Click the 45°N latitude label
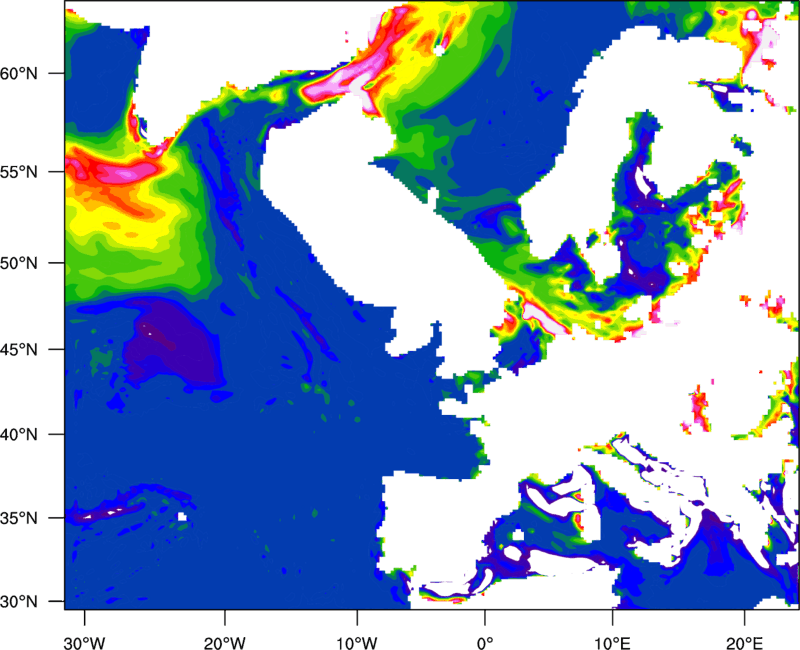Viewport: 800px width, 650px height. 19,349
